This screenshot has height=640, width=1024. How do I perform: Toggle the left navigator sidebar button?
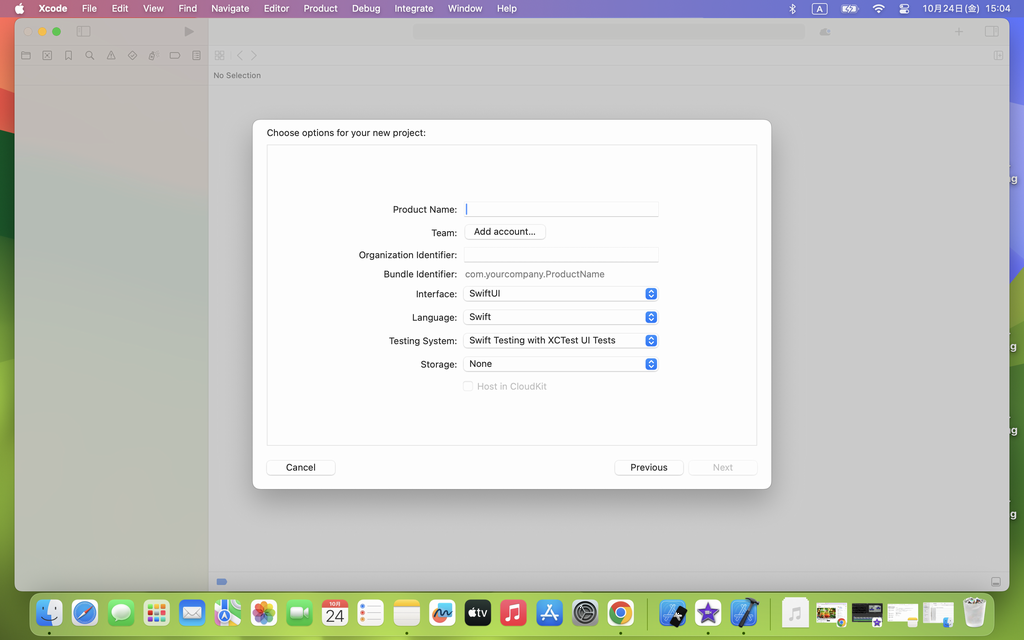click(84, 32)
